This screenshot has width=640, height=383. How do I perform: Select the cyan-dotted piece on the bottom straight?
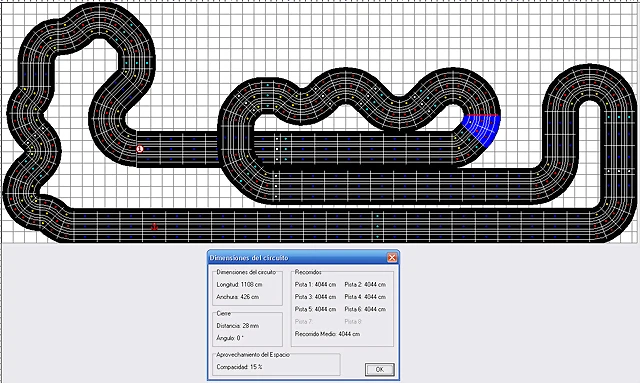coord(378,226)
